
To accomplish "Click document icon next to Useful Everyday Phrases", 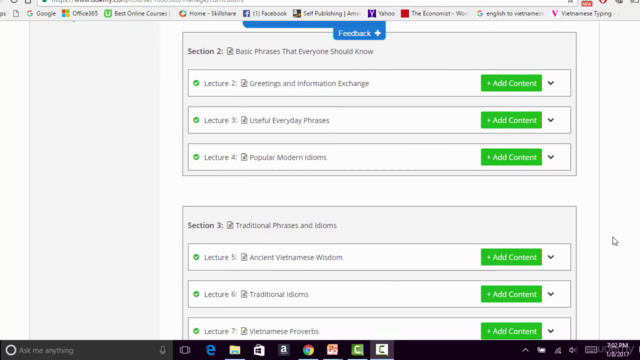I will tap(244, 120).
